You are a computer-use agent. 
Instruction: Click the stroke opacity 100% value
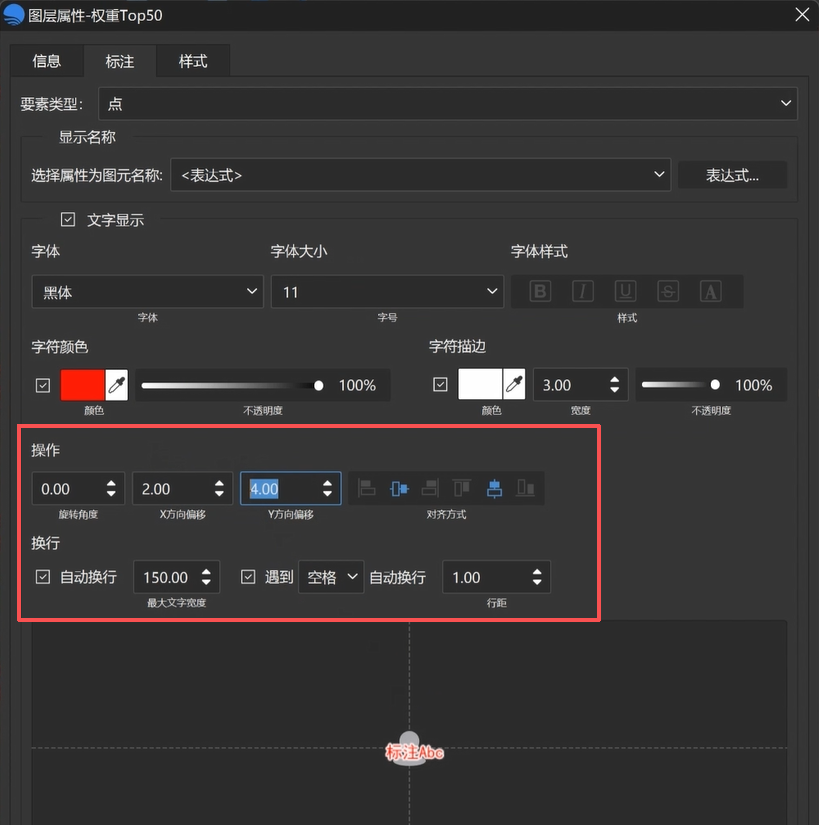[753, 385]
